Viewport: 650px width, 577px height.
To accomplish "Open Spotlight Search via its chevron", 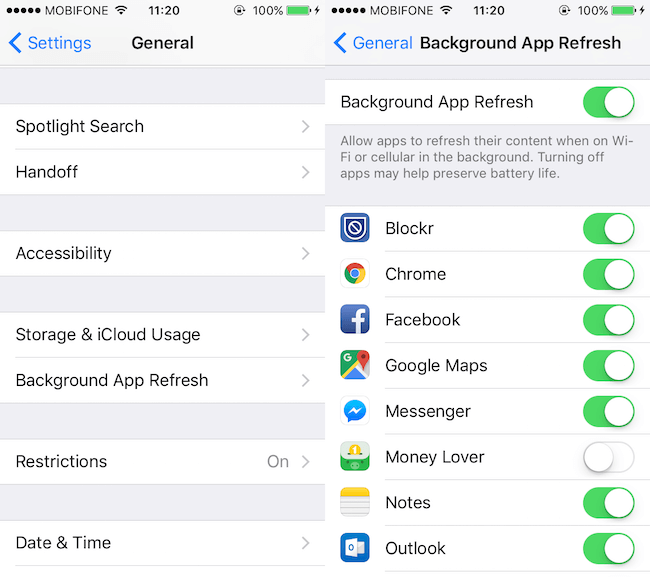I will click(306, 126).
